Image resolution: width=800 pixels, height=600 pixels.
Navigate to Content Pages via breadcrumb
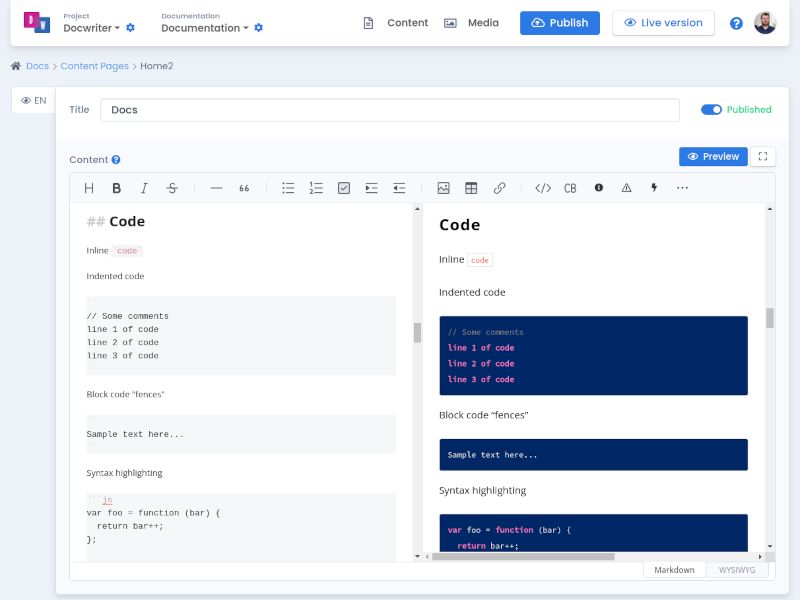pos(92,65)
